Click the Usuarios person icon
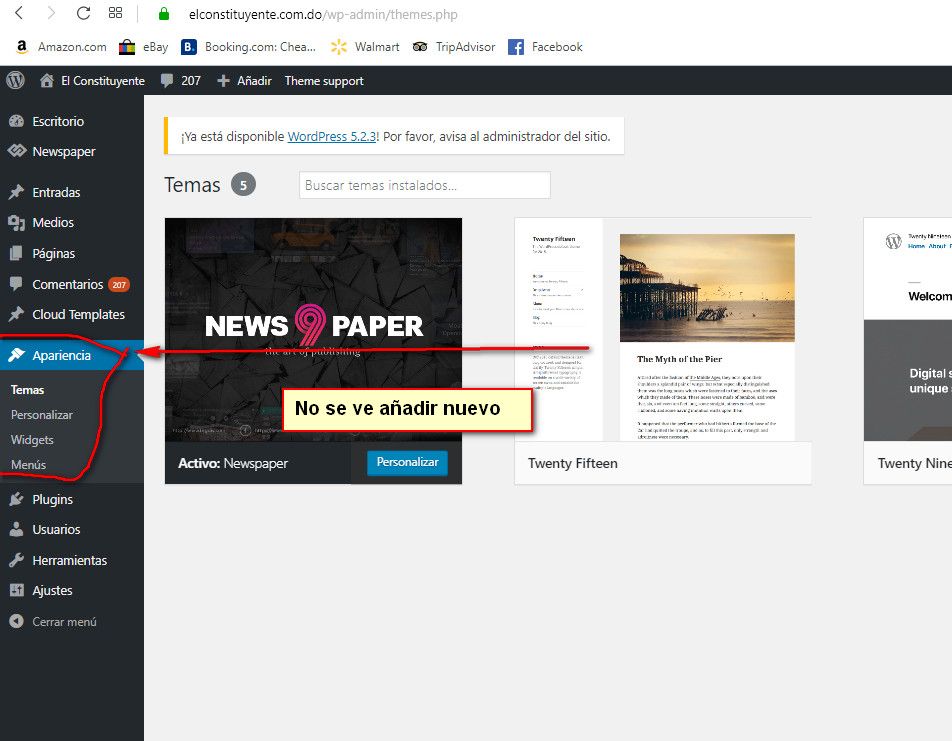Viewport: 952px width, 741px height. click(x=16, y=529)
